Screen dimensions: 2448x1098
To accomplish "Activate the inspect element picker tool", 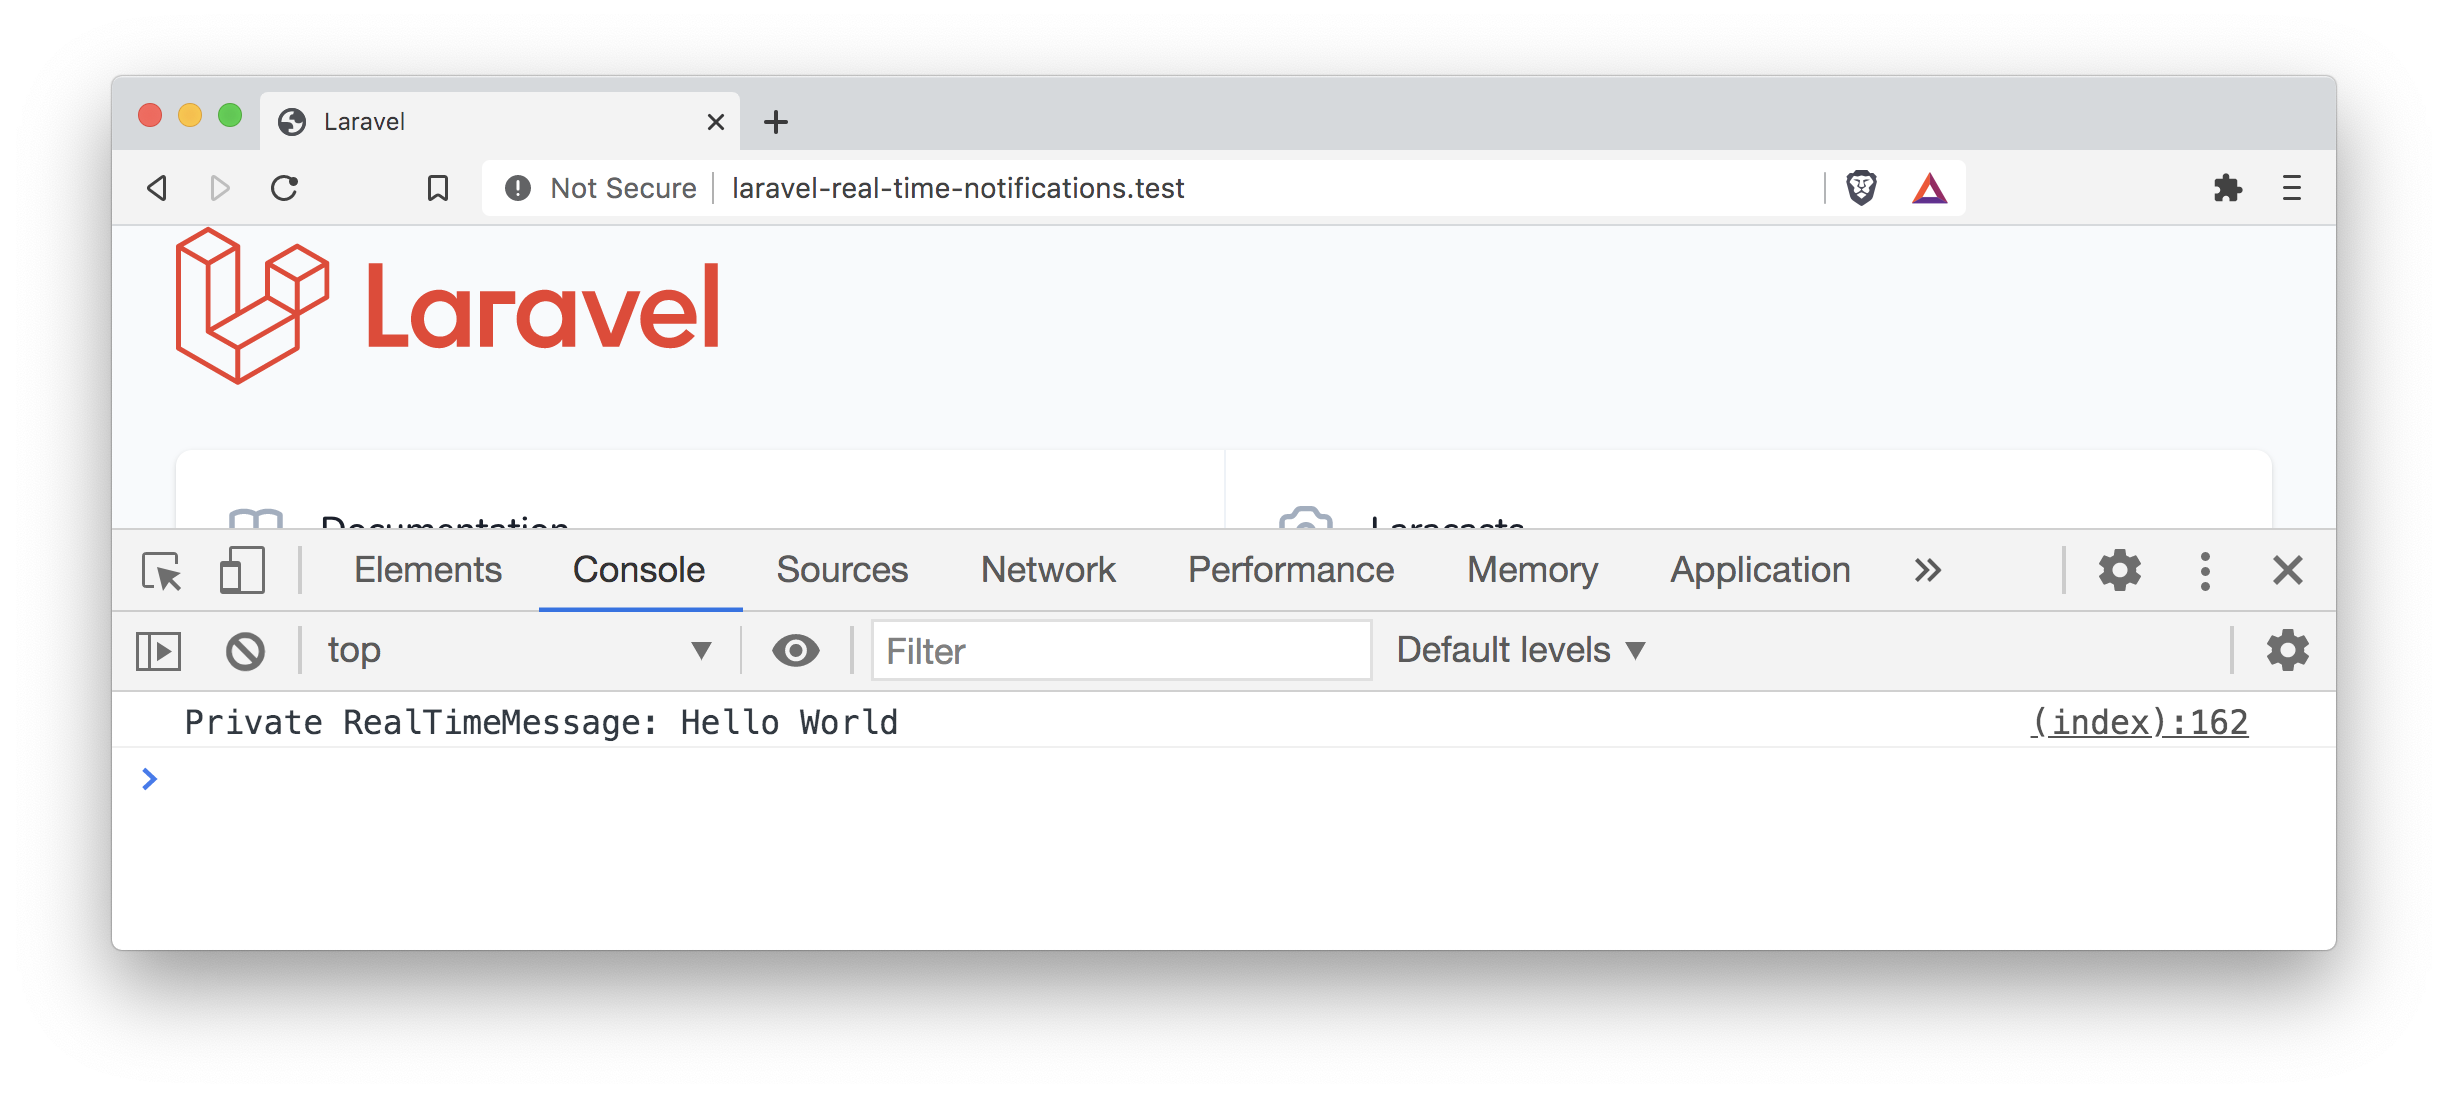I will tap(162, 571).
